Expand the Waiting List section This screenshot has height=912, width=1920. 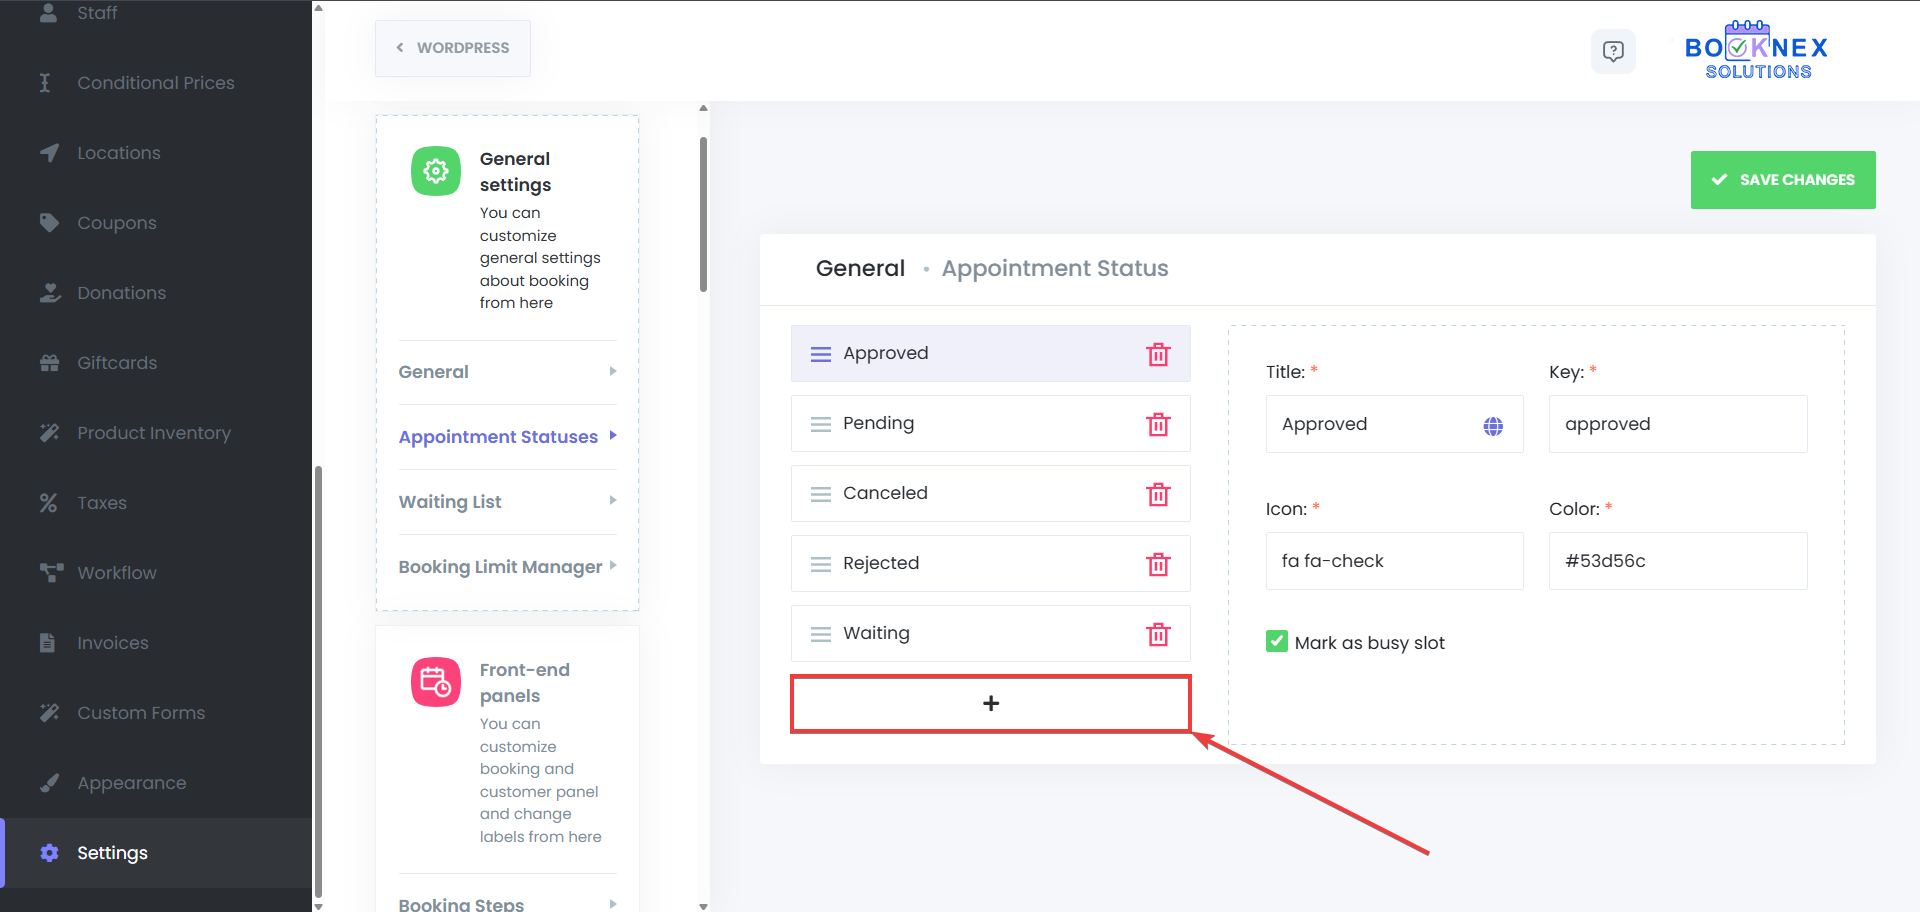point(507,502)
